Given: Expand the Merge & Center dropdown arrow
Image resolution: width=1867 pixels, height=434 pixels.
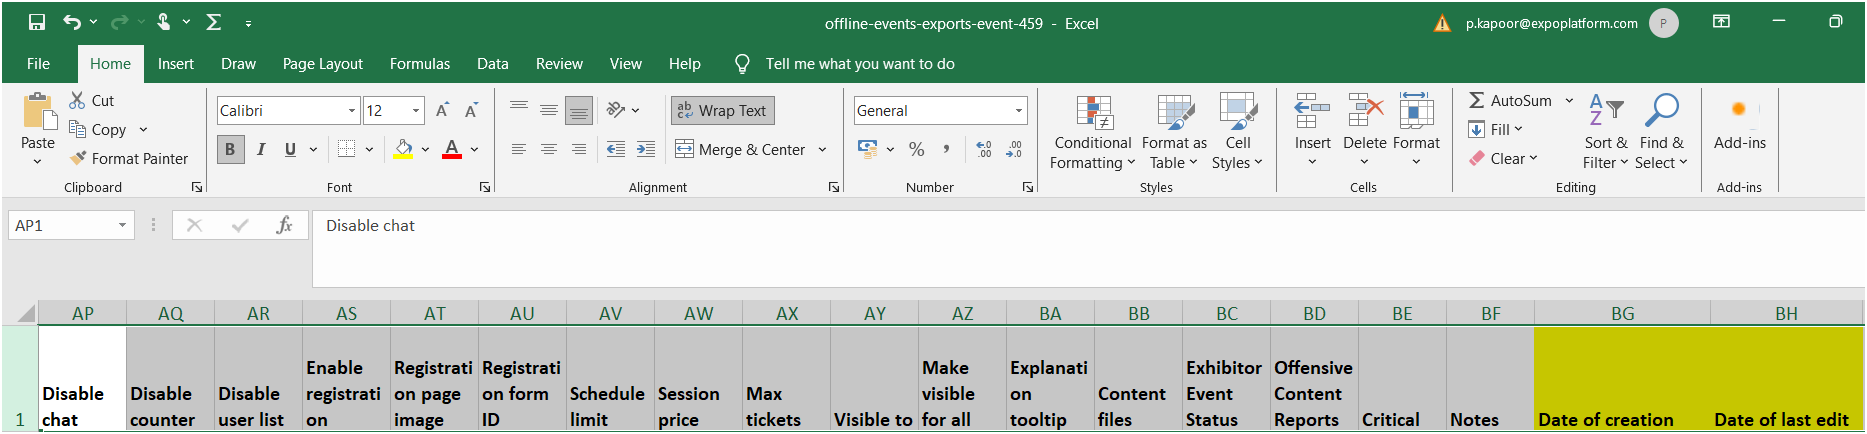Looking at the screenshot, I should pos(822,149).
